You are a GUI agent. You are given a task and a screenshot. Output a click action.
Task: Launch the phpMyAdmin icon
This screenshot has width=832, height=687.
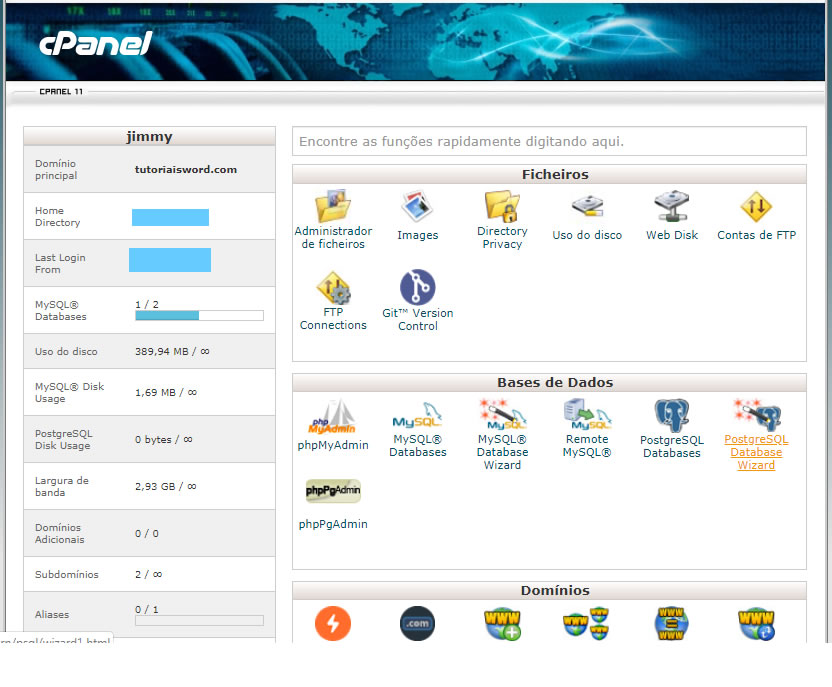click(x=333, y=417)
